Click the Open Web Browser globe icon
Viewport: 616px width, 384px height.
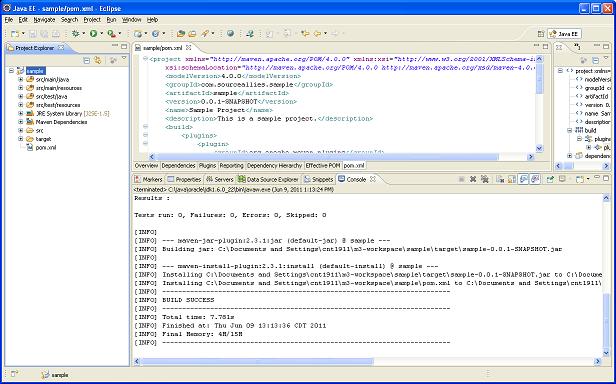tap(230, 34)
